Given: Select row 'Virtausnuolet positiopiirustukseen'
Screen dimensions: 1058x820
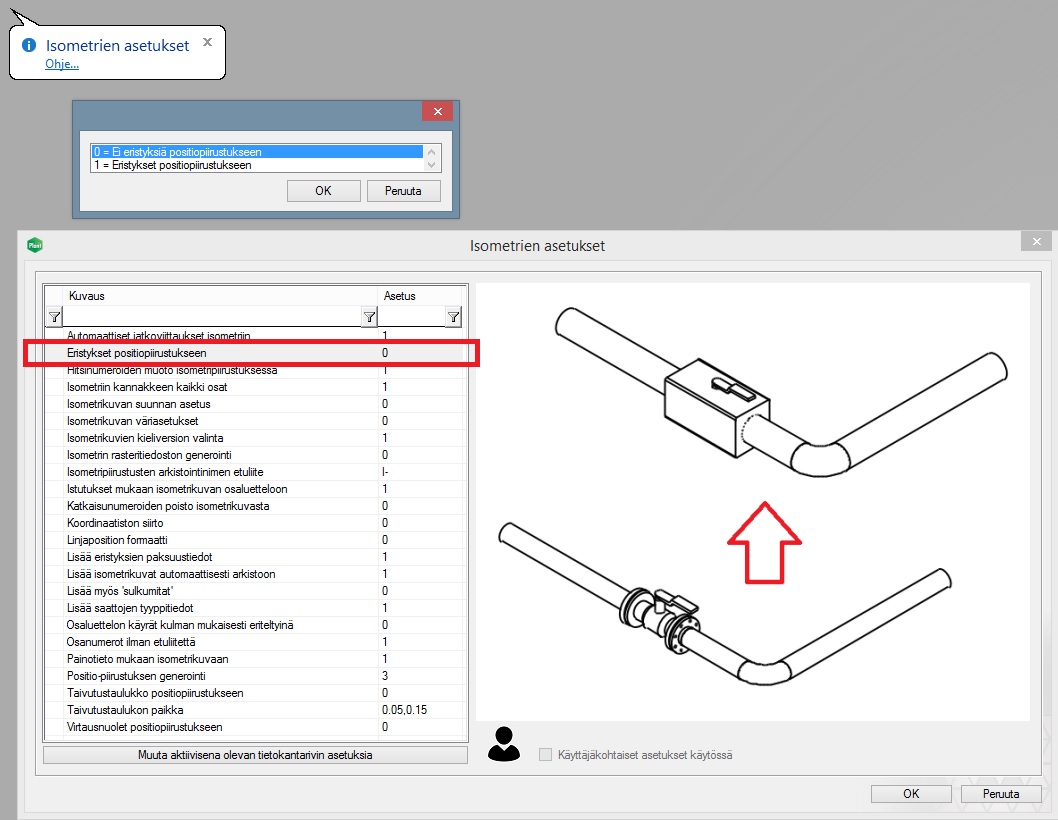Looking at the screenshot, I should pos(255,727).
